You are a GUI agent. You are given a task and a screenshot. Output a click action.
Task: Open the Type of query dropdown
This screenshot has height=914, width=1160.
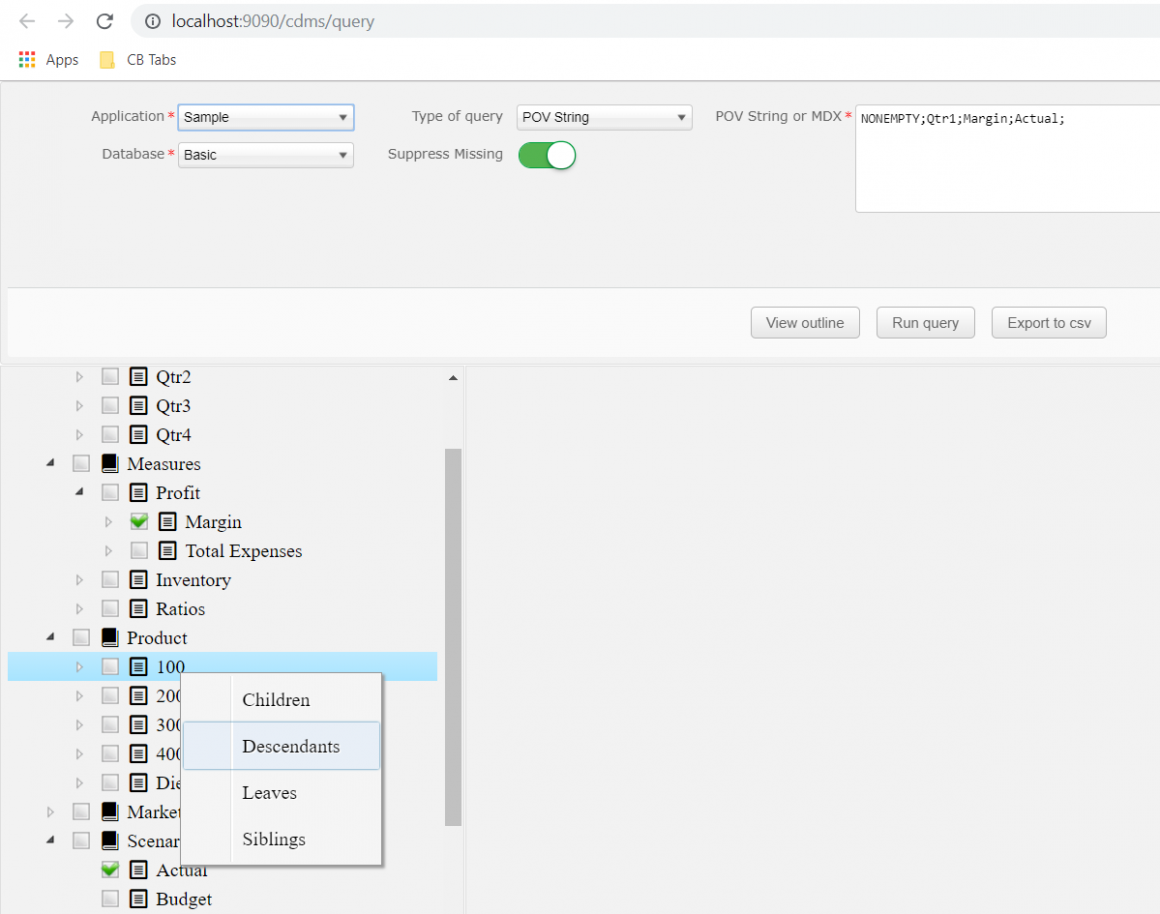click(x=604, y=117)
